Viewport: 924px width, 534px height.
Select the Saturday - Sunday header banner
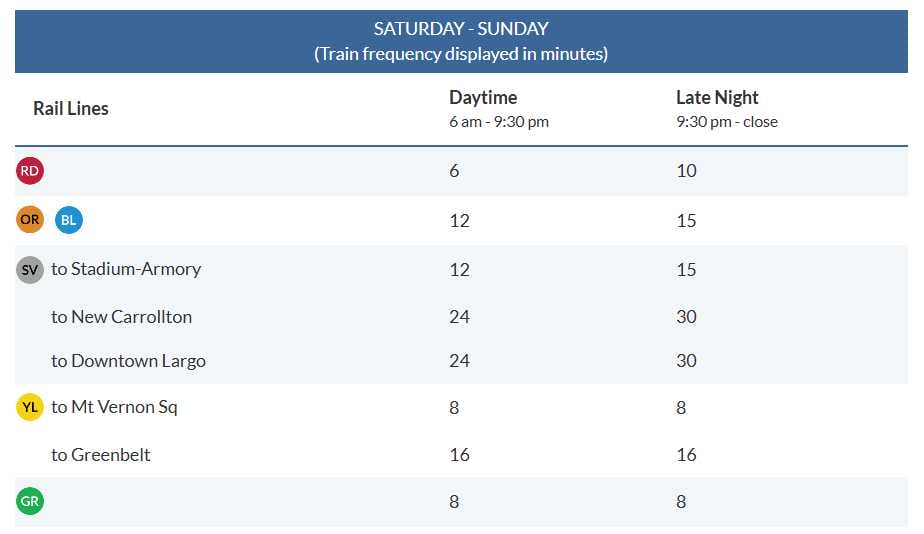461,41
